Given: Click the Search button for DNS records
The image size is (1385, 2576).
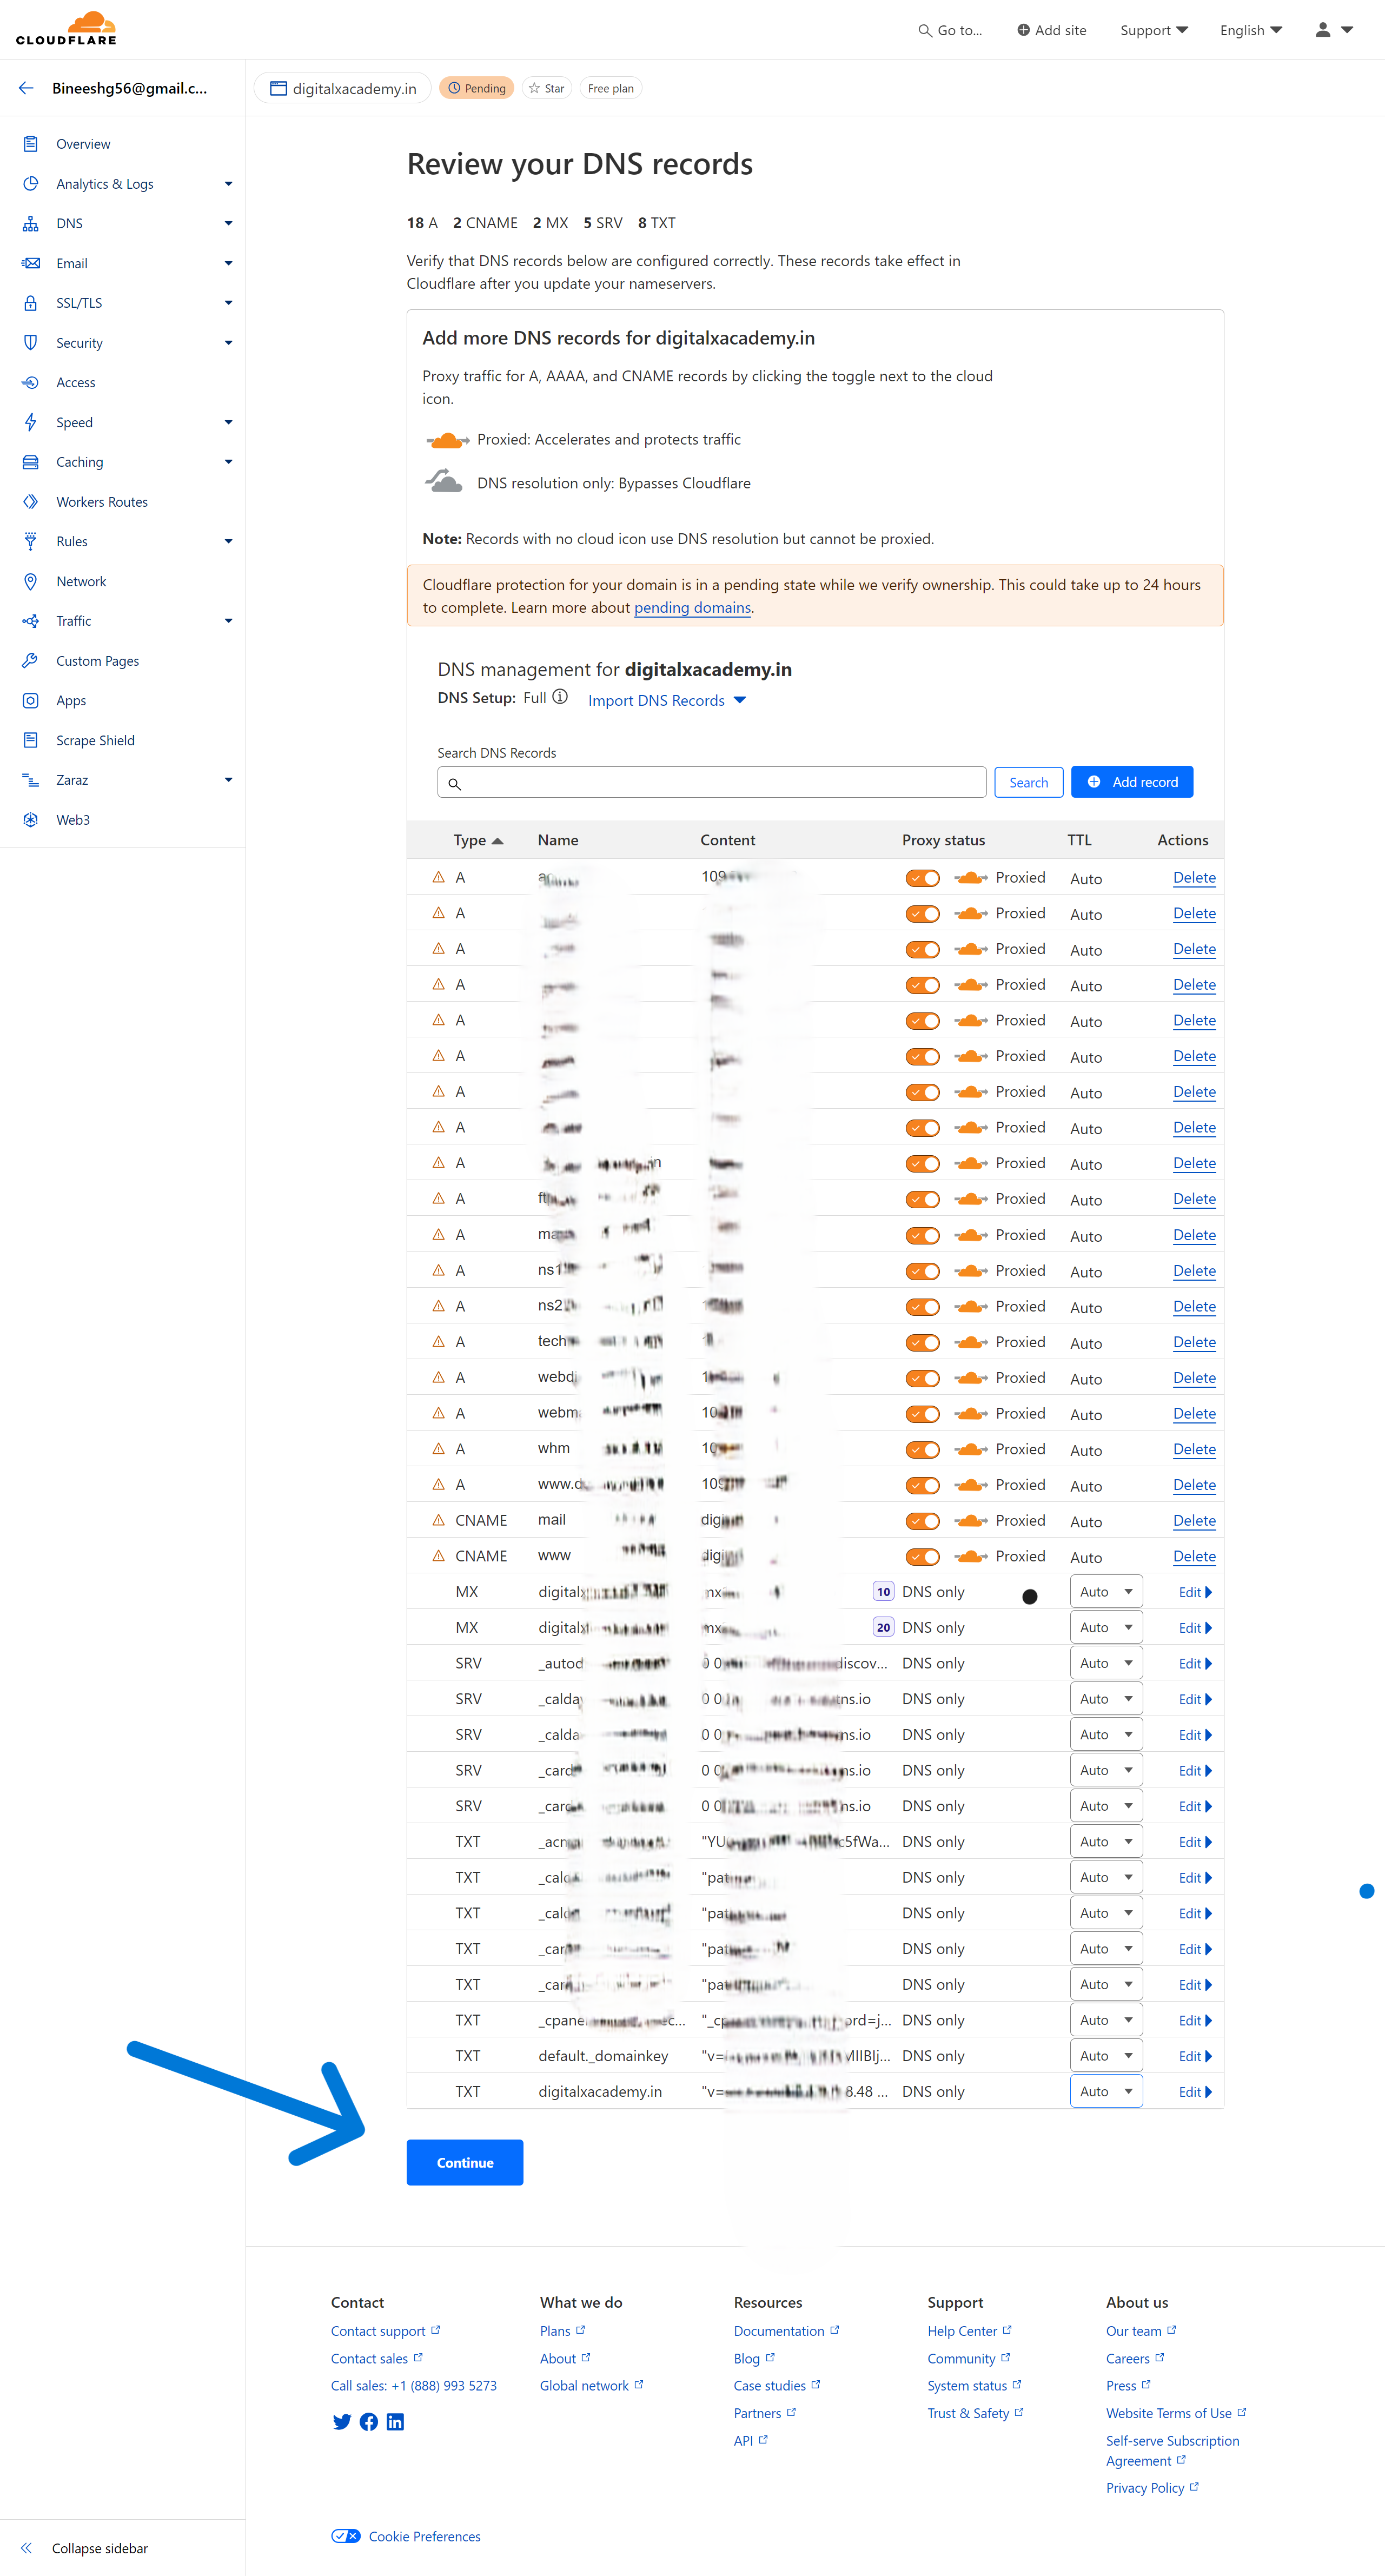Looking at the screenshot, I should (x=1028, y=782).
